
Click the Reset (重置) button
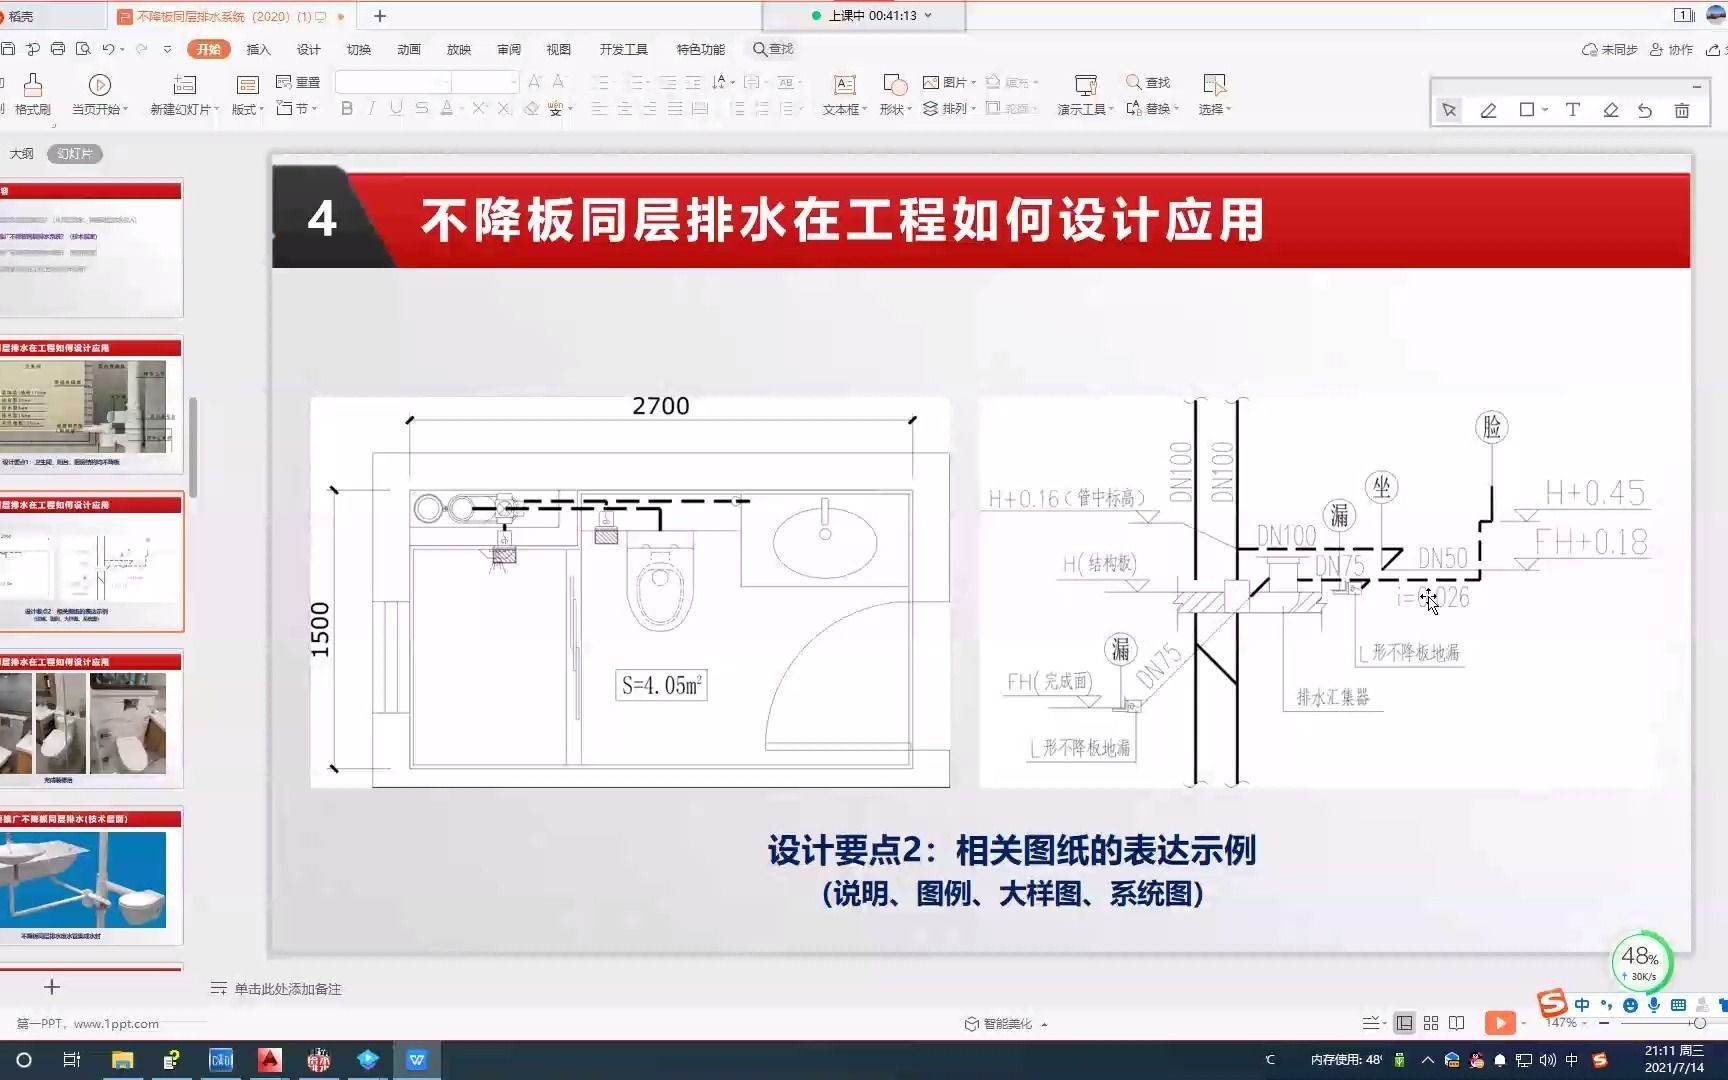[298, 82]
